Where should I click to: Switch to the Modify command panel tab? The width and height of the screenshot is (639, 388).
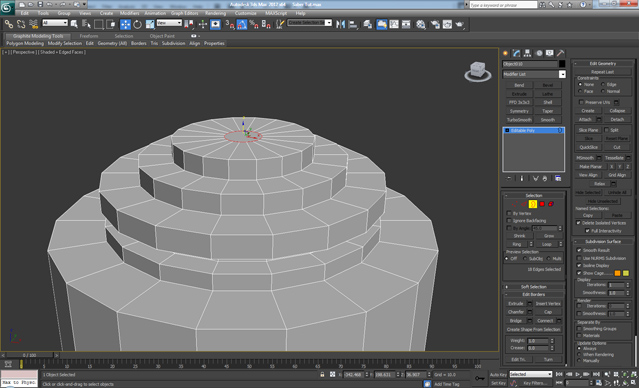point(517,53)
